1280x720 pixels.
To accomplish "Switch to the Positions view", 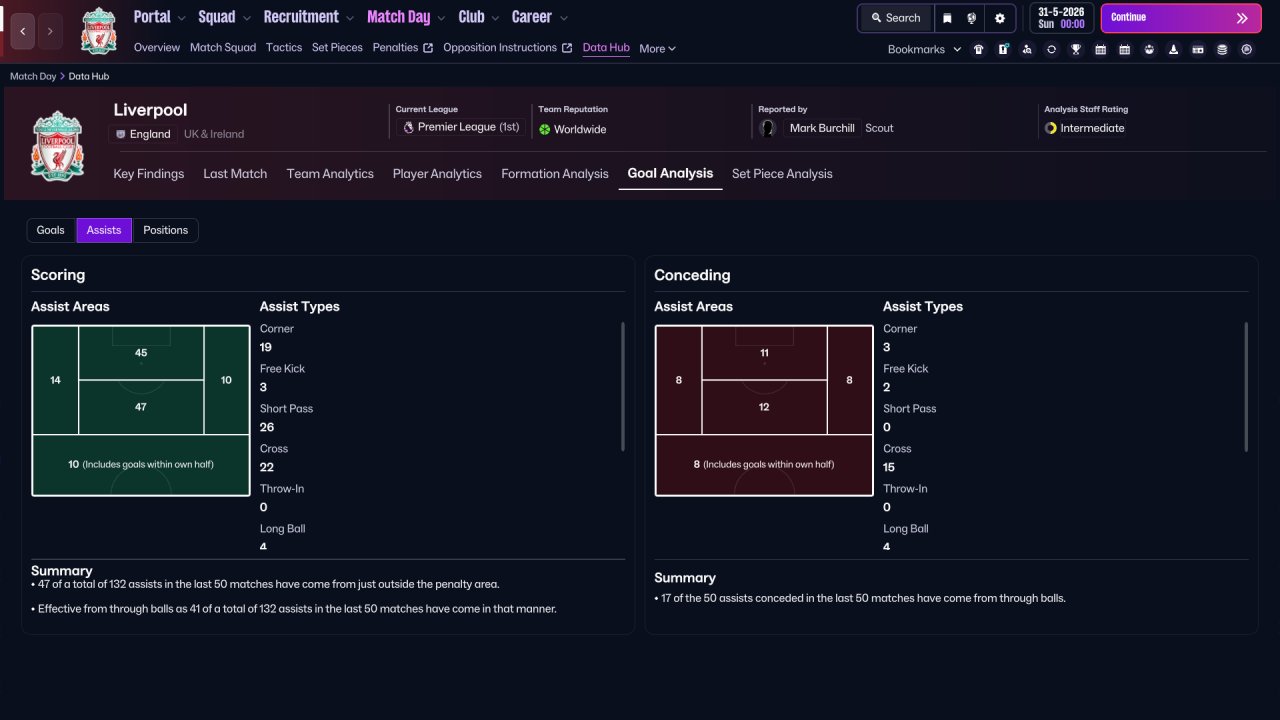I will click(165, 230).
